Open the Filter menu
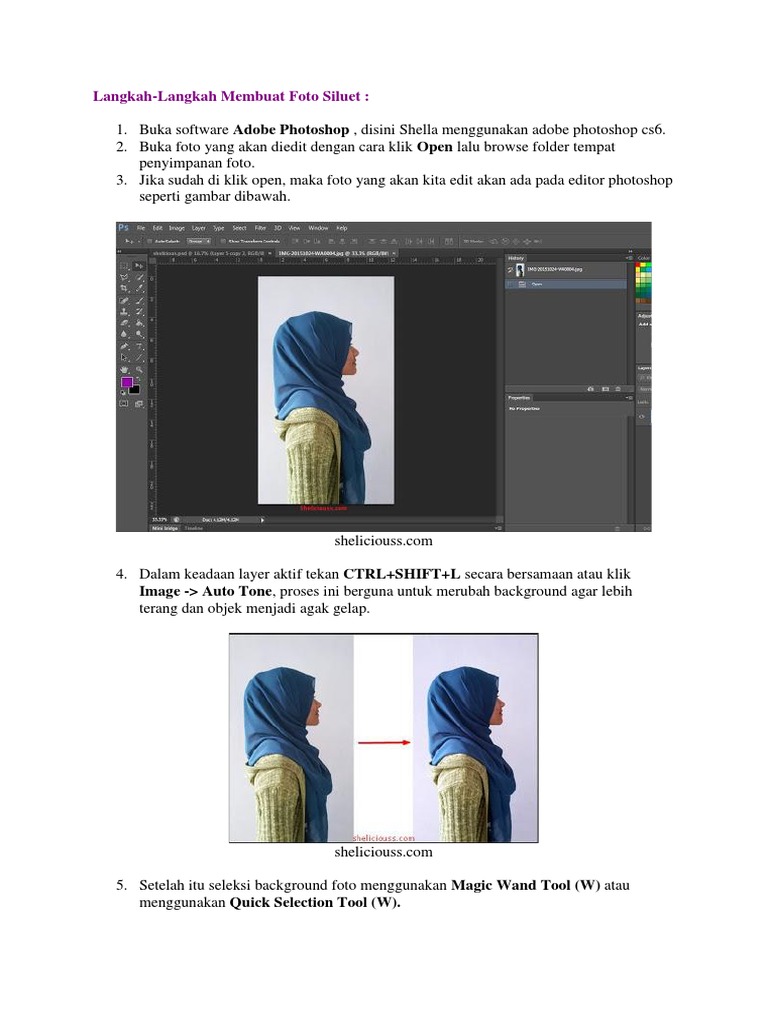Image resolution: width=768 pixels, height=1024 pixels. 261,228
